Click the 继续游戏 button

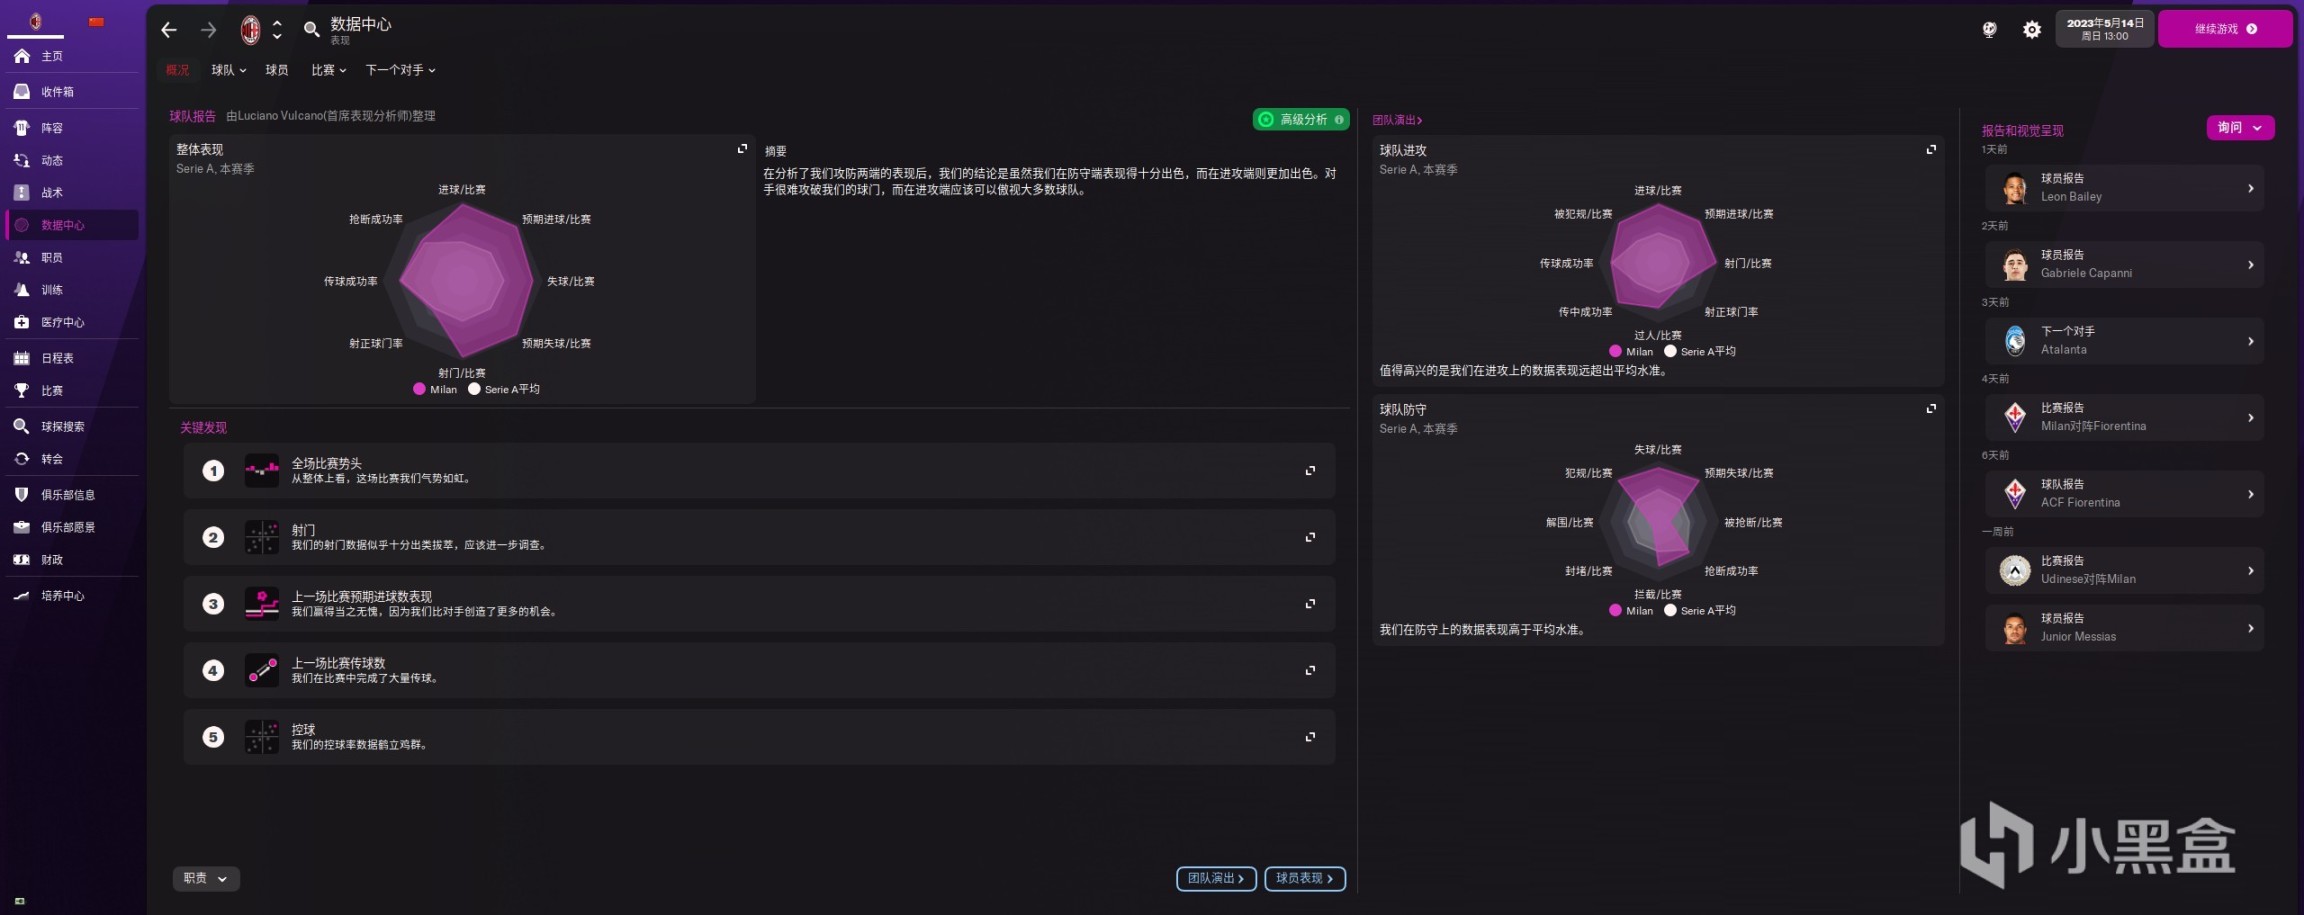coord(2222,29)
